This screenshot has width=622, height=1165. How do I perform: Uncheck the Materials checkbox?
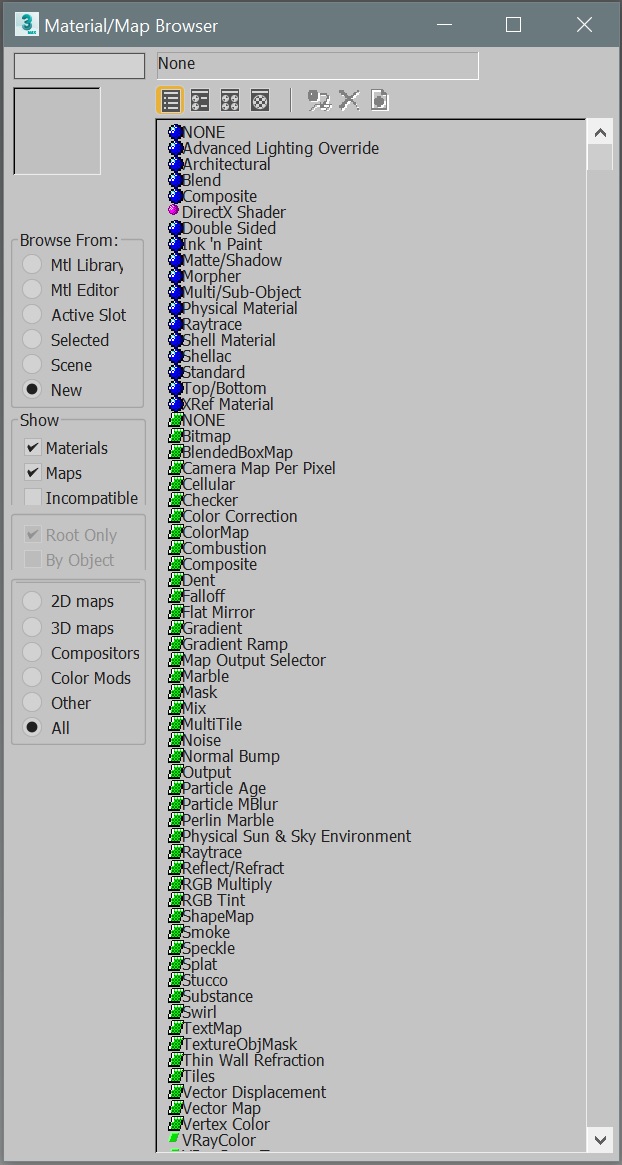pos(34,448)
